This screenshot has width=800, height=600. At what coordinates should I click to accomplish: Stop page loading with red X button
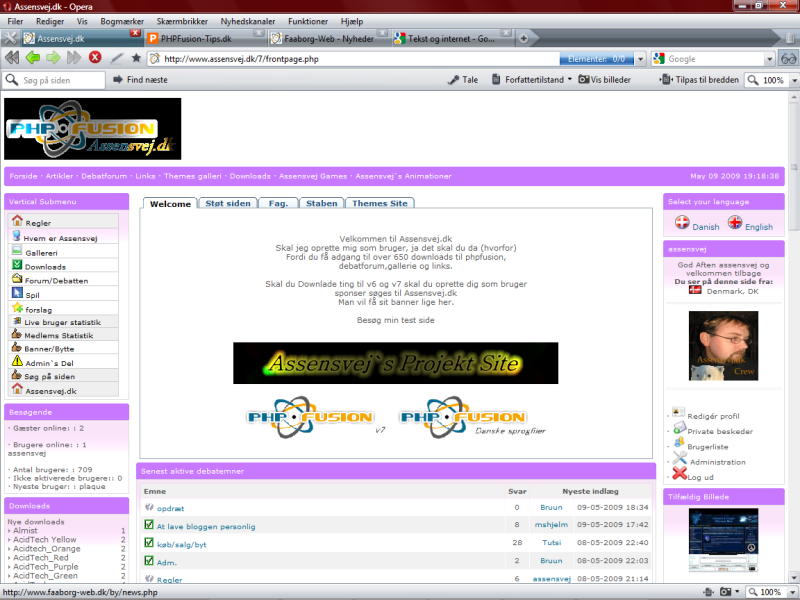tap(95, 58)
